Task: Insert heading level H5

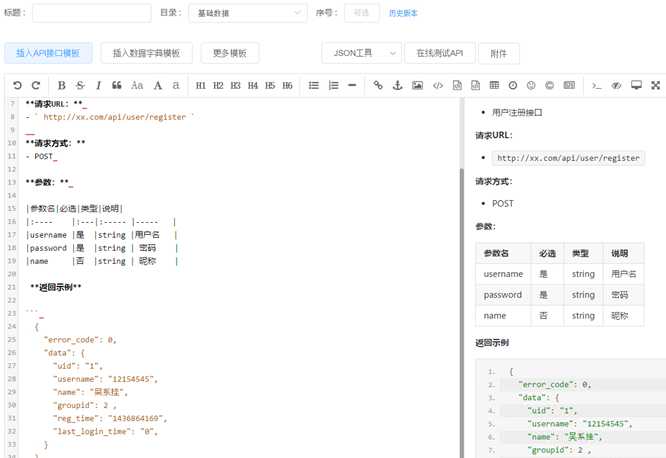Action: 270,85
